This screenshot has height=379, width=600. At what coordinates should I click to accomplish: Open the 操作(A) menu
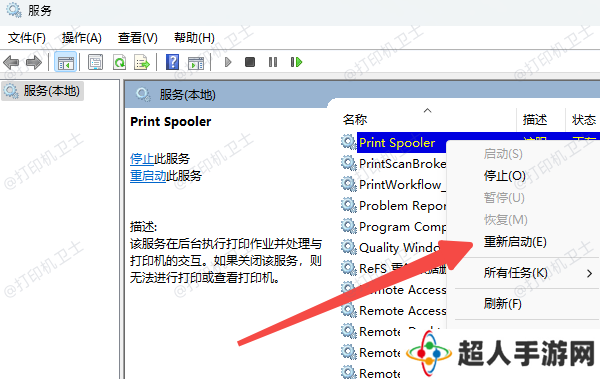[x=82, y=38]
